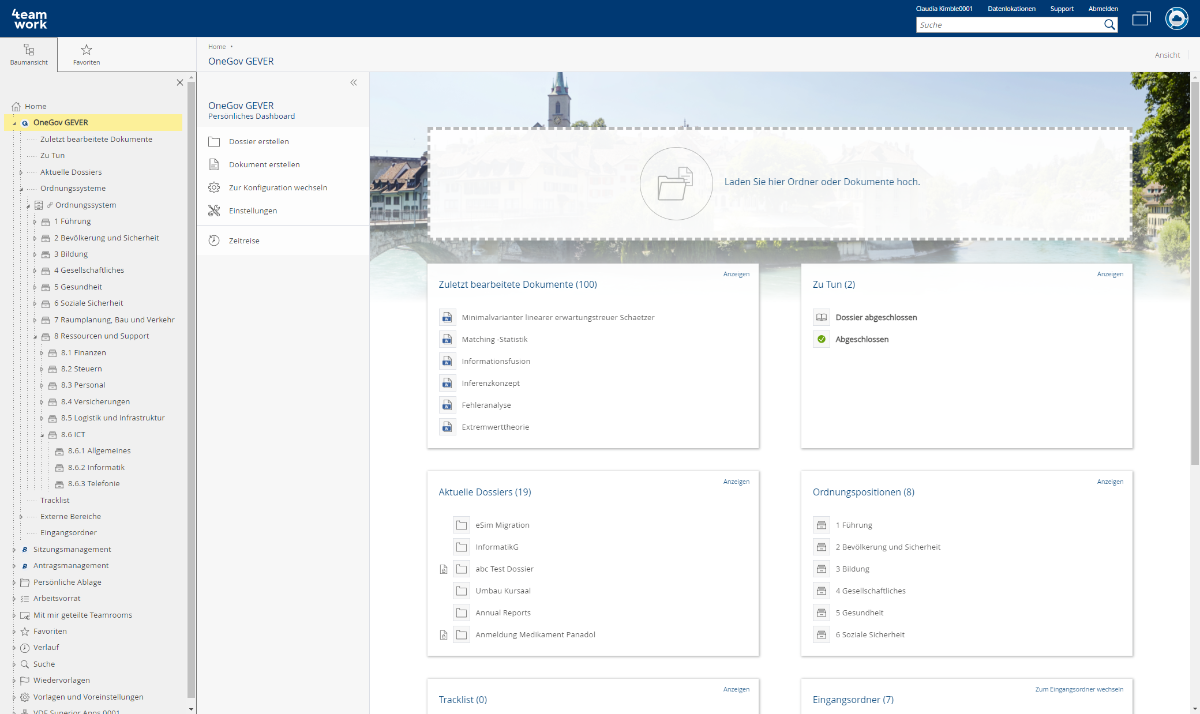The height and width of the screenshot is (714, 1200).
Task: Click Anzeigen on Ordnungspositionen
Action: (x=1110, y=481)
